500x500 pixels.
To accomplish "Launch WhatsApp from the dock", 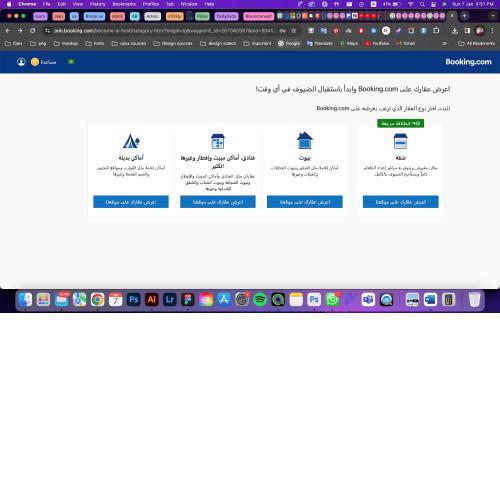I will (x=332, y=300).
